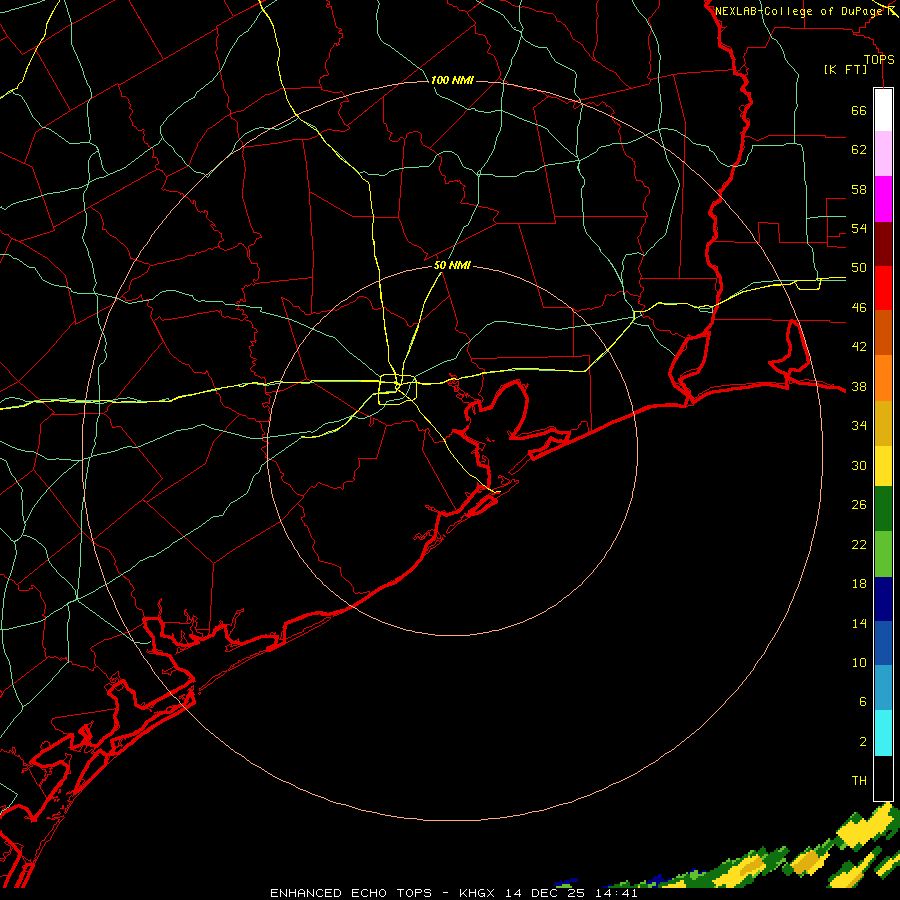Click the gold 38 kft legend swatch
The height and width of the screenshot is (900, 900).
pyautogui.click(x=883, y=423)
